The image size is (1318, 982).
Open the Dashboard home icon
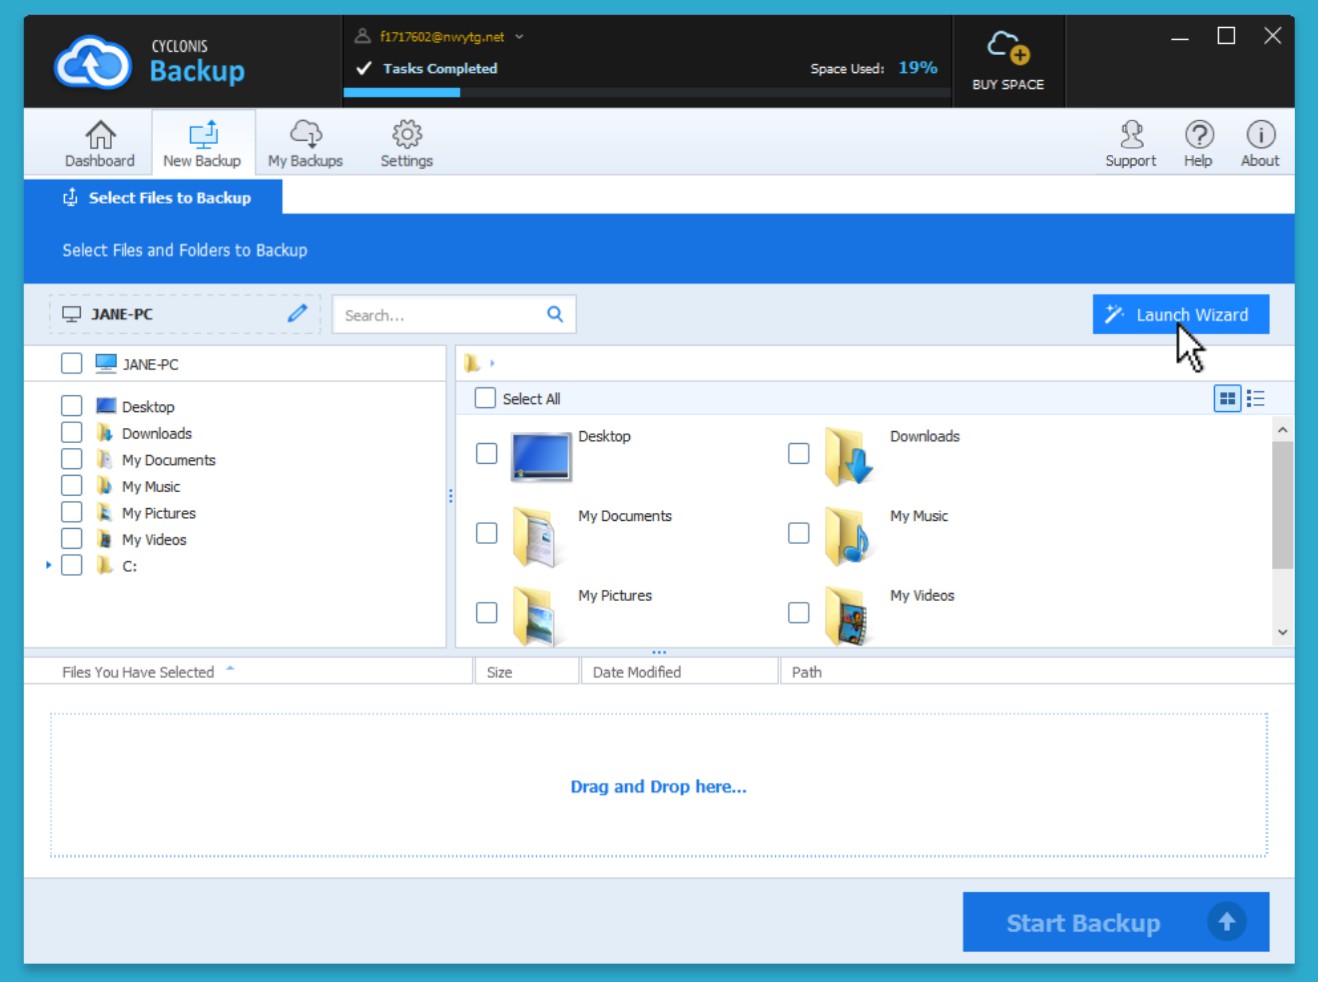pyautogui.click(x=100, y=135)
